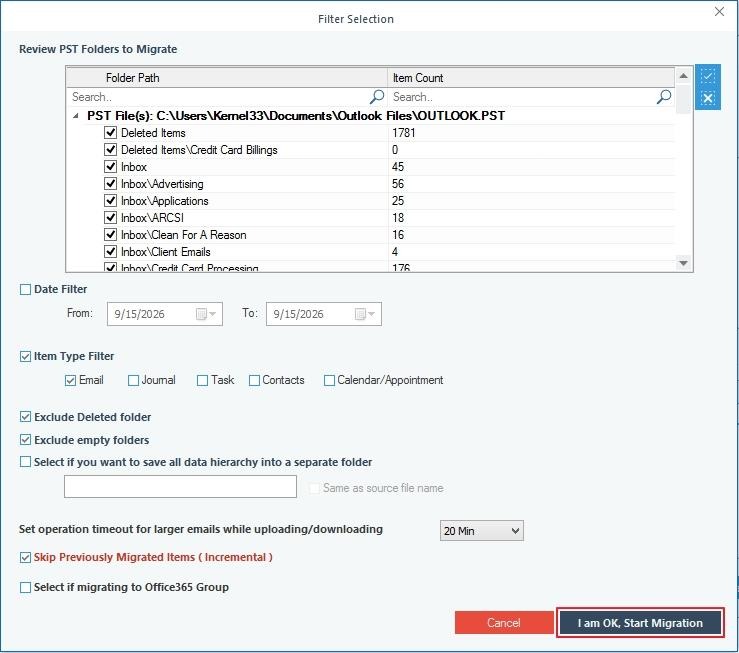Open the 20 Min timeout dropdown

(482, 531)
